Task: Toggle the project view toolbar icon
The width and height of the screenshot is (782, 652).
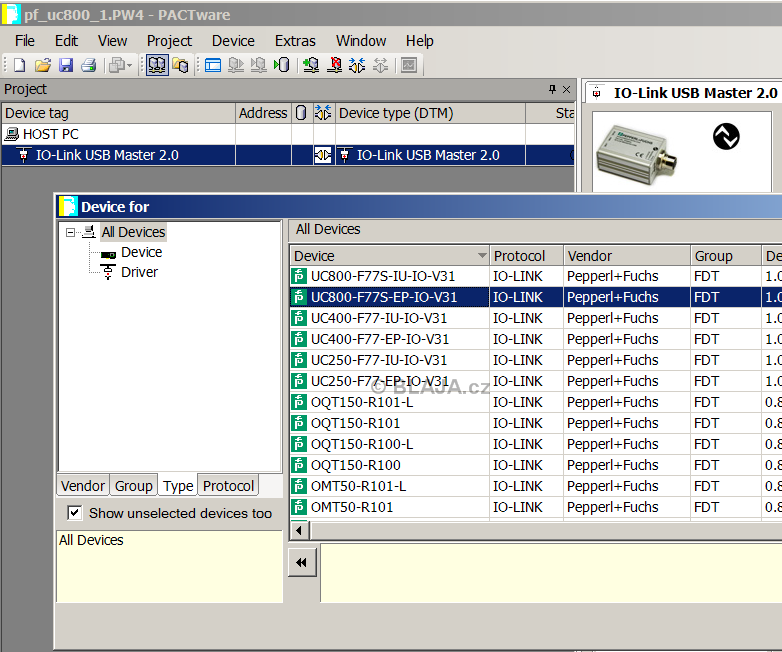Action: pos(157,65)
